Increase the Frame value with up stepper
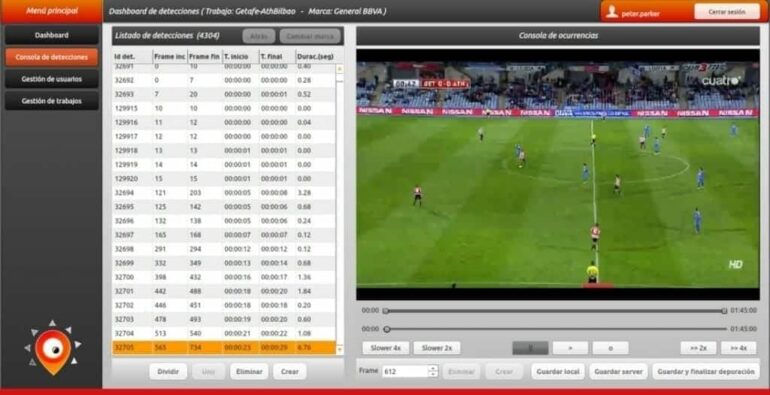 [433, 368]
